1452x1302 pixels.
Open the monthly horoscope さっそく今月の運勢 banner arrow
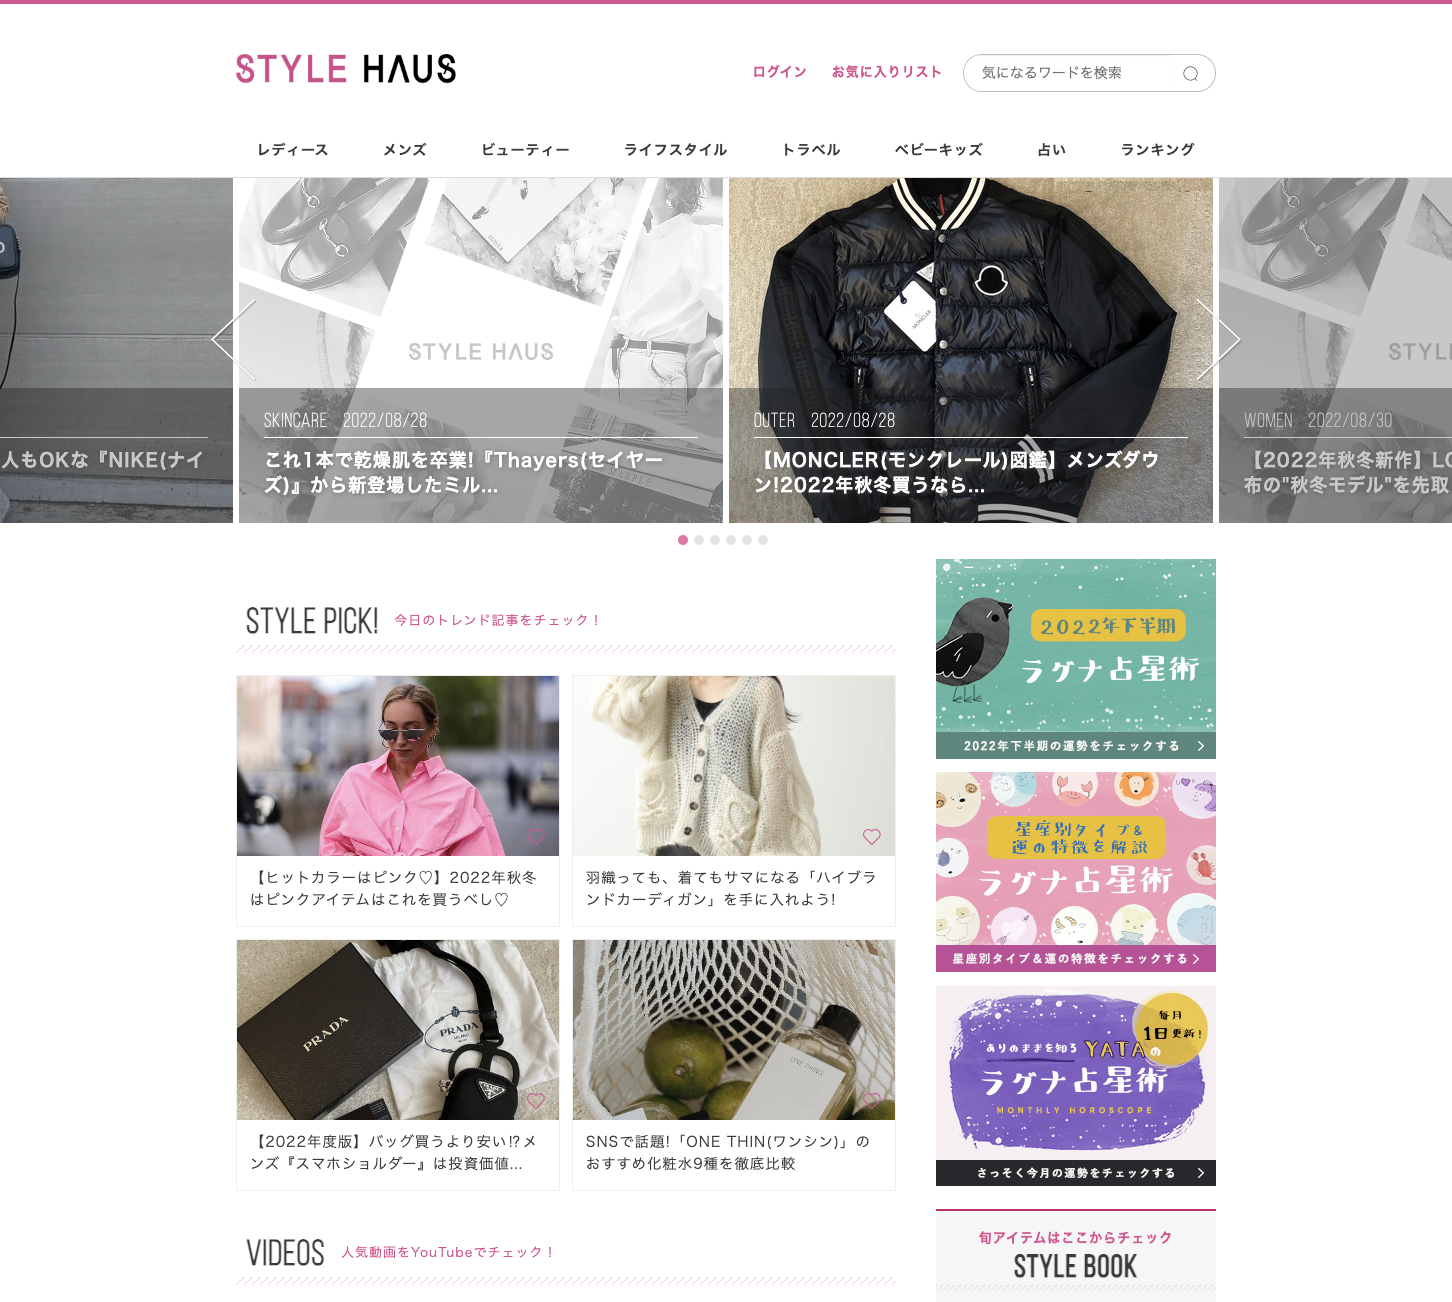click(1201, 1173)
